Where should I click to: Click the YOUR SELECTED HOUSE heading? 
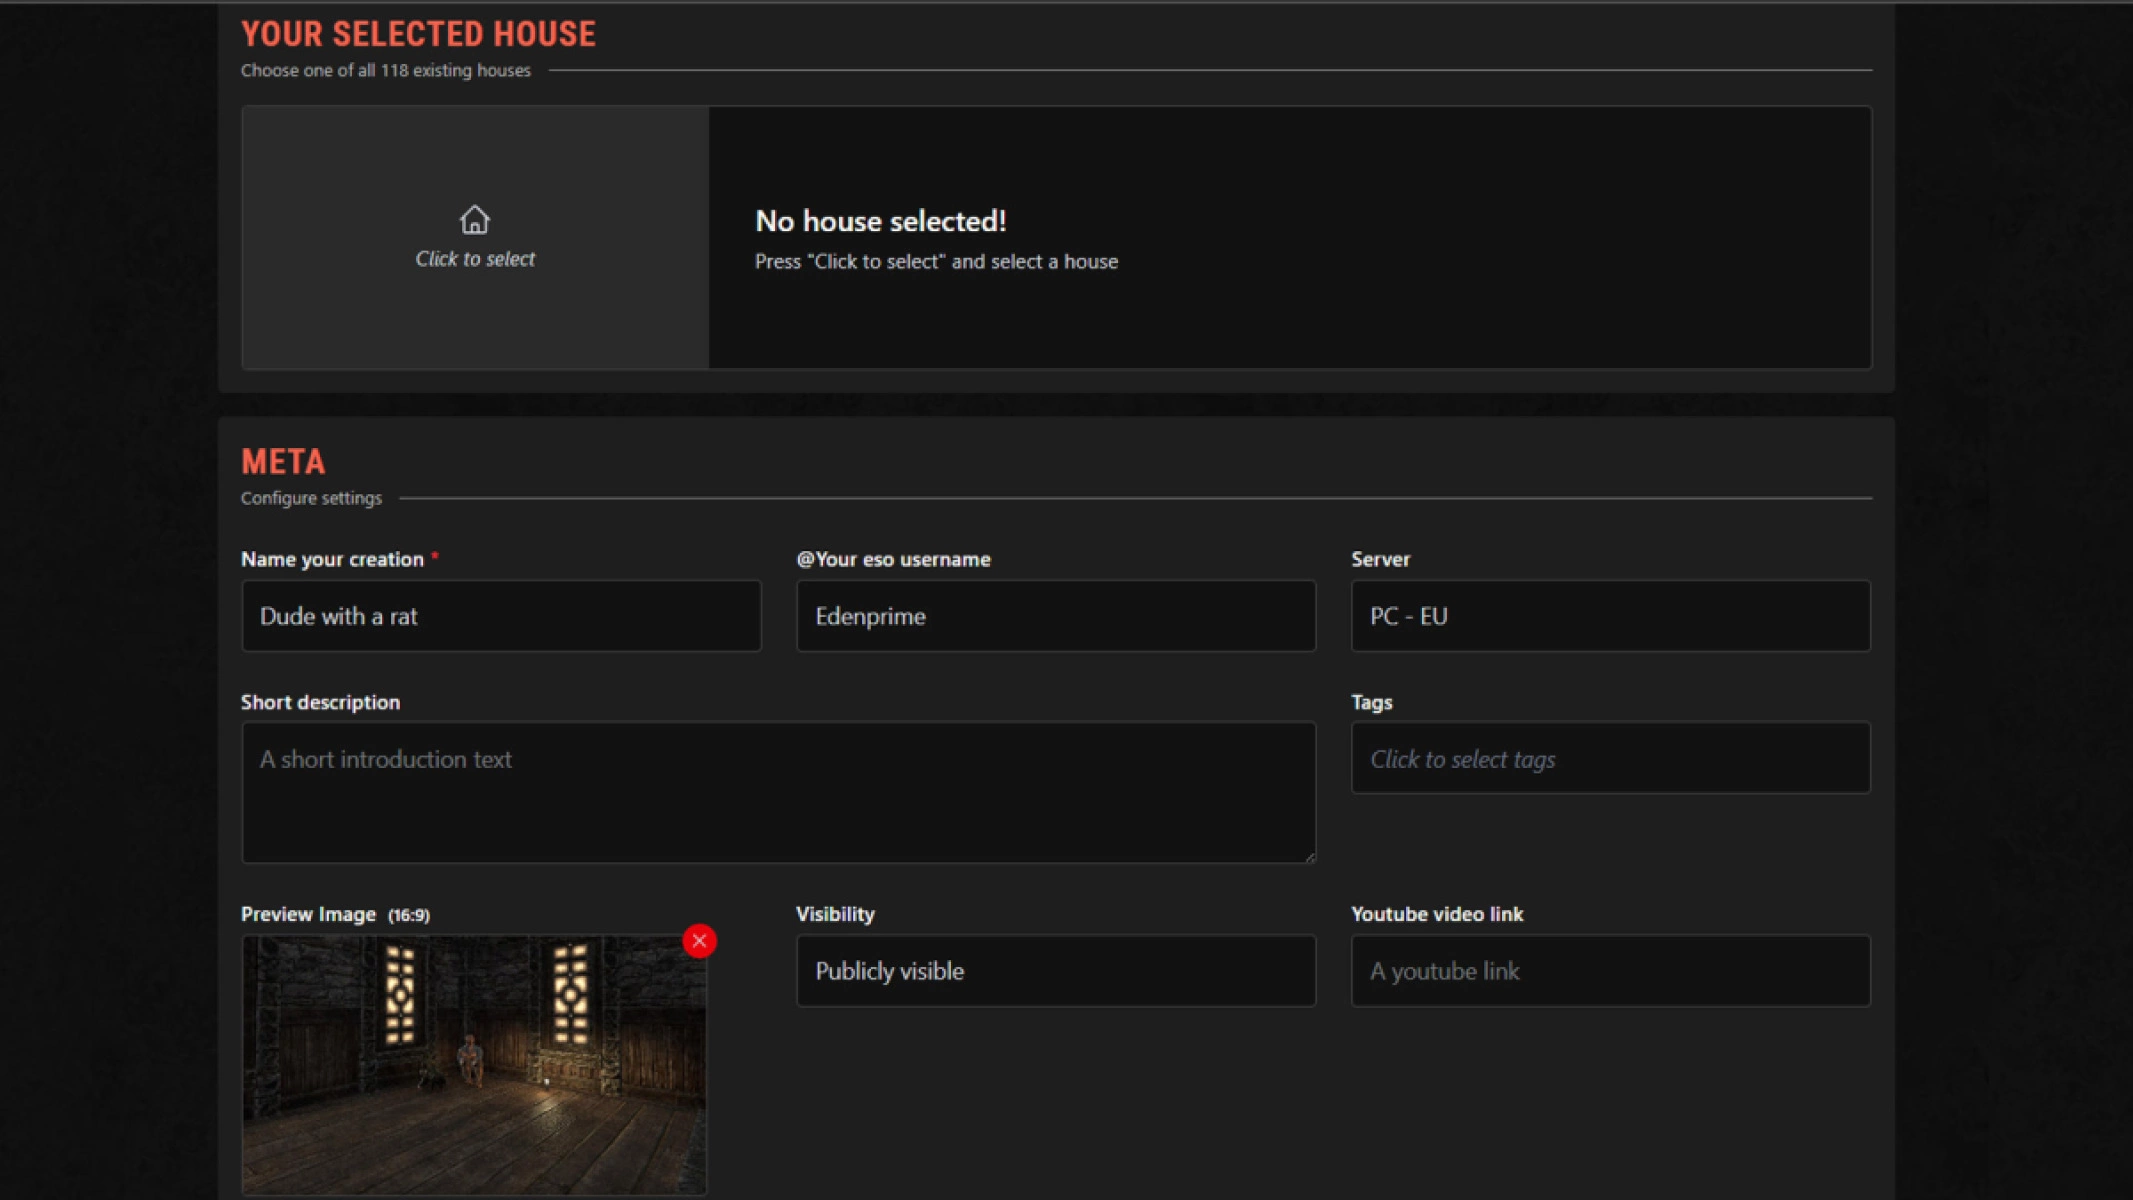tap(418, 33)
